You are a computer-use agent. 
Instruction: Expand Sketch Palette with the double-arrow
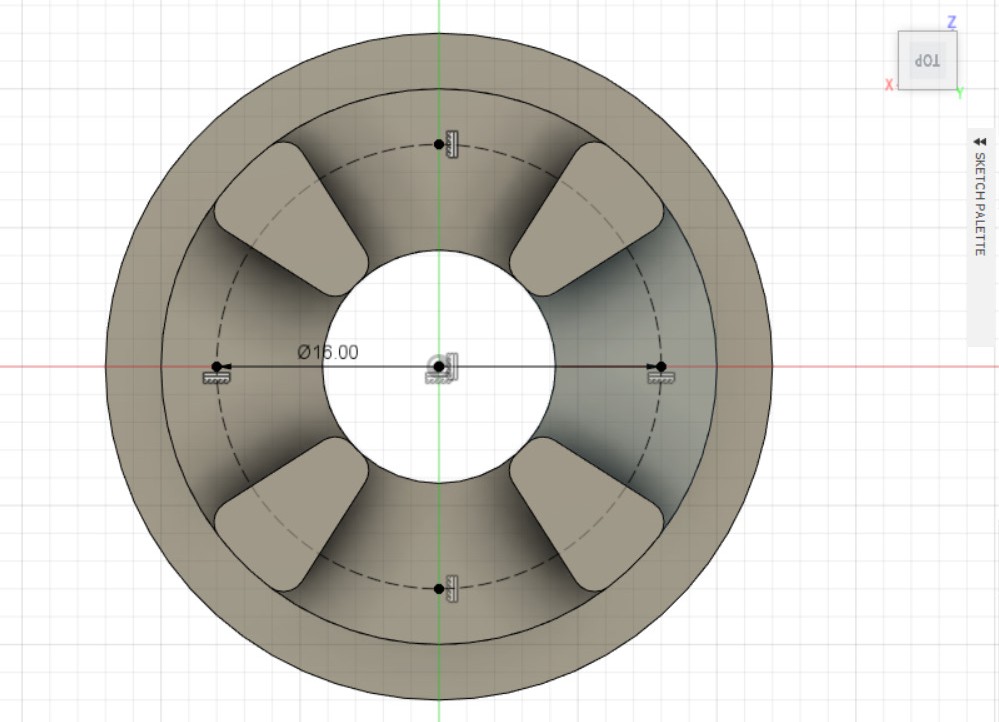point(980,142)
